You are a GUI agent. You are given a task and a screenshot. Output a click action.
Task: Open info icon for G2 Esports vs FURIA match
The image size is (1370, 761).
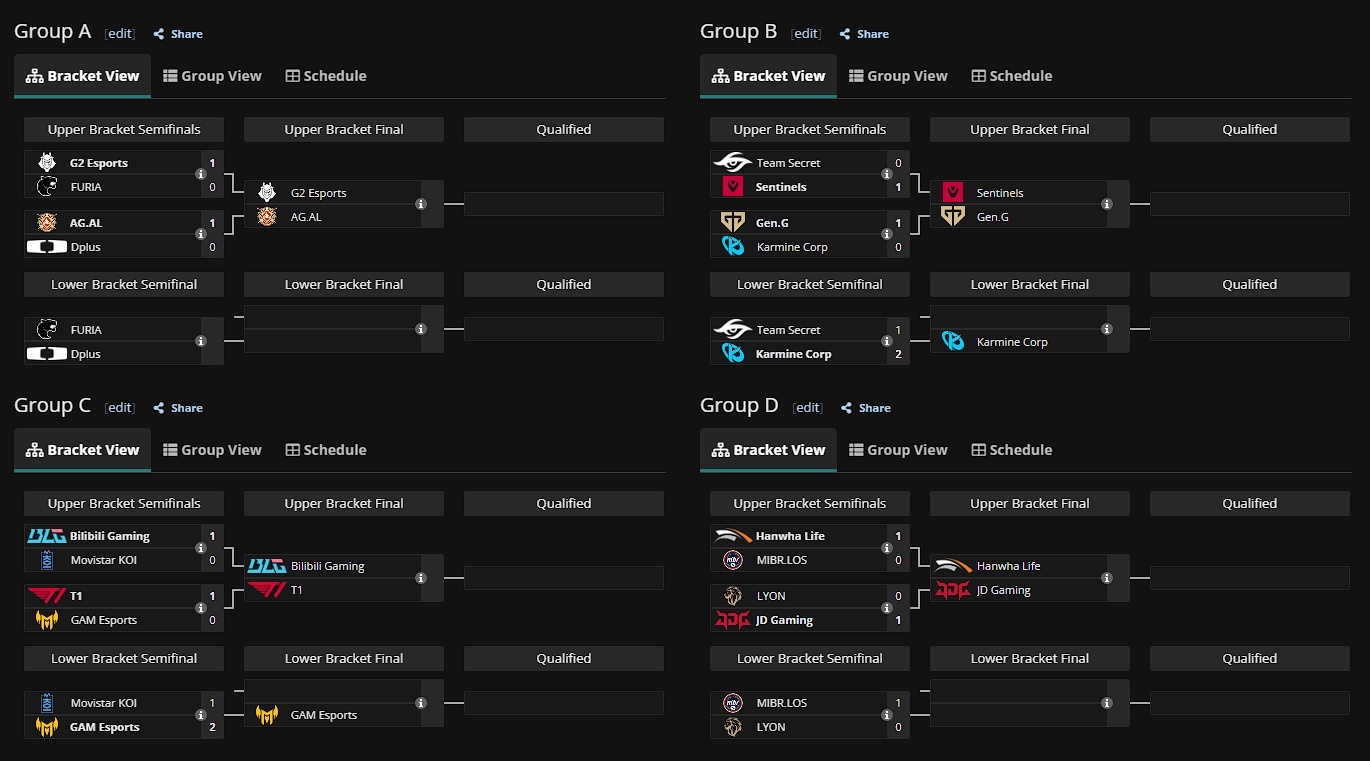tap(201, 175)
